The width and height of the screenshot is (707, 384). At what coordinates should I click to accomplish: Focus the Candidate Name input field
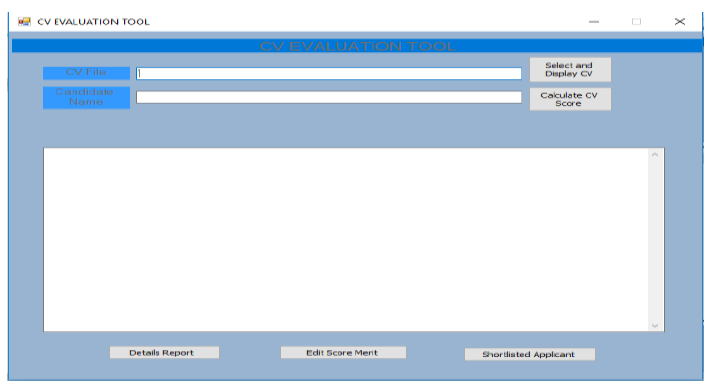(329, 97)
